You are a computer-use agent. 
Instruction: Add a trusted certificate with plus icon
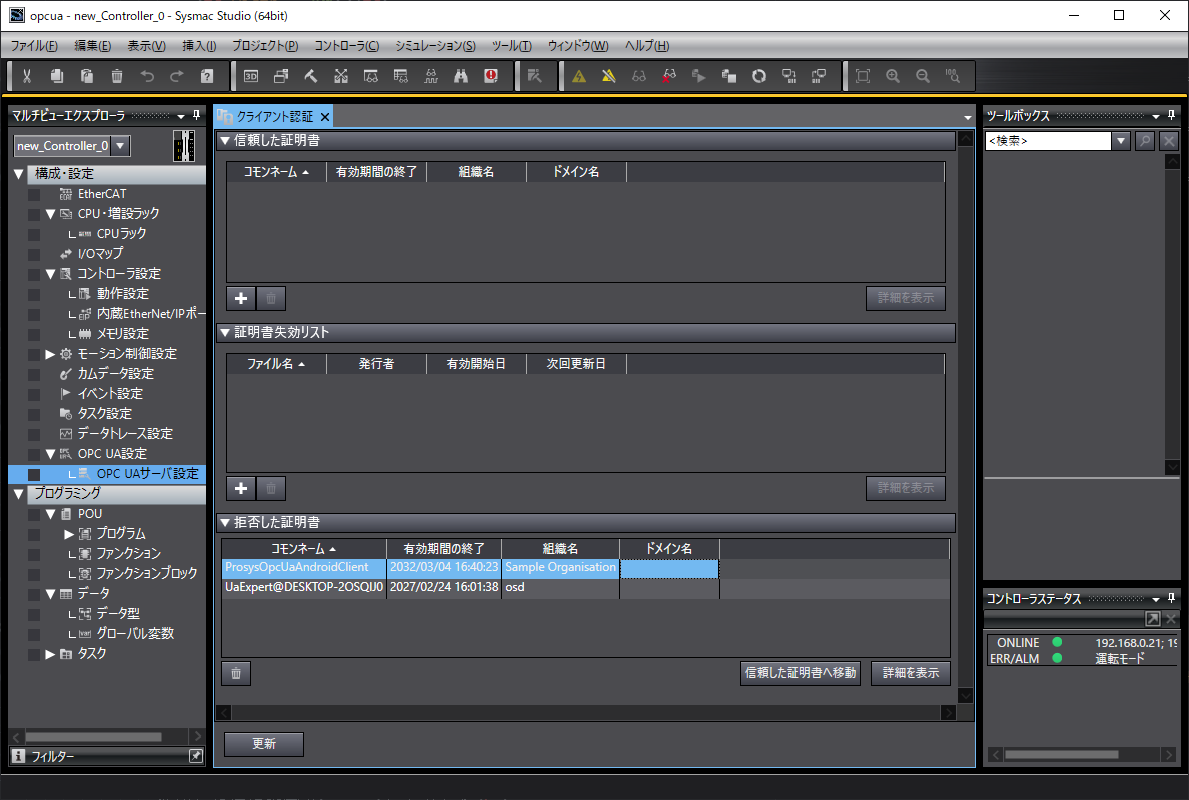240,298
